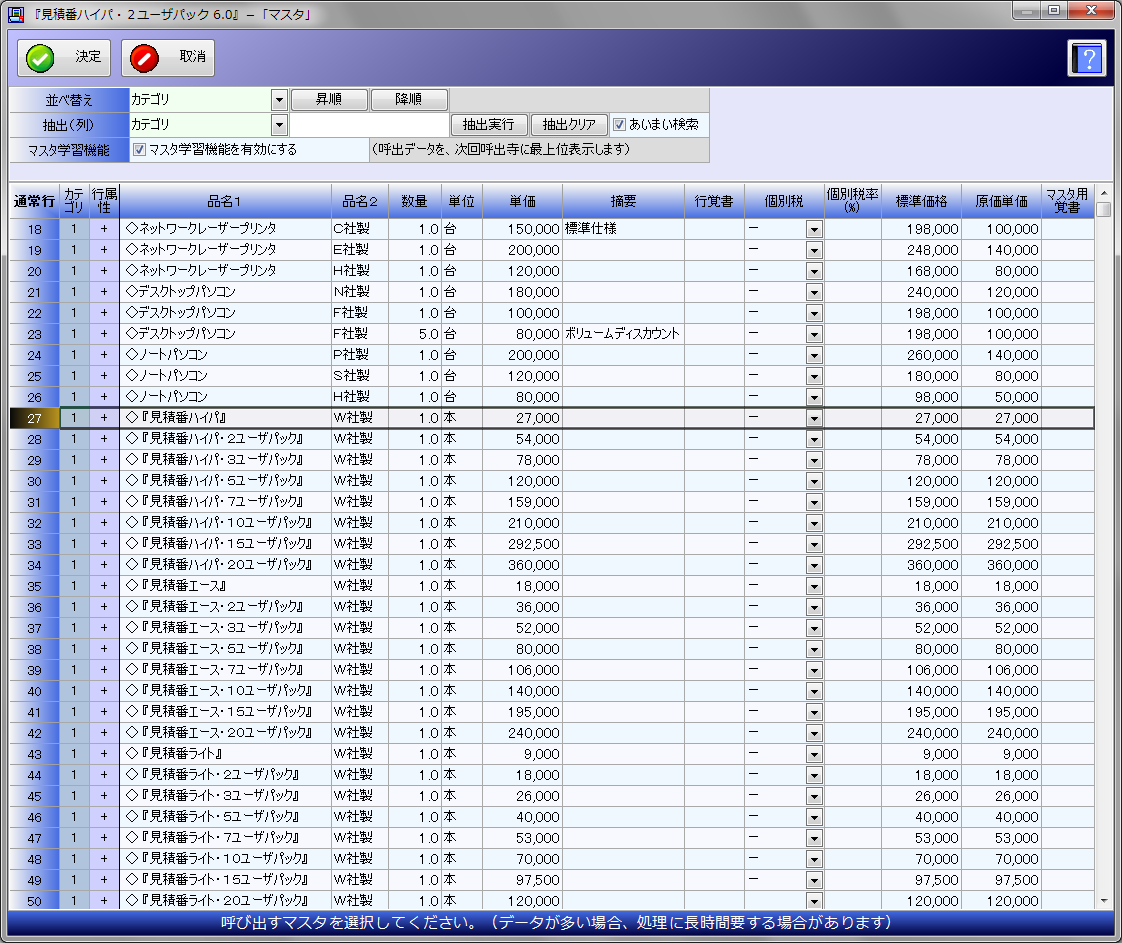Select the ◇『見積番エース』 product name cell
The height and width of the screenshot is (943, 1122).
pos(225,586)
